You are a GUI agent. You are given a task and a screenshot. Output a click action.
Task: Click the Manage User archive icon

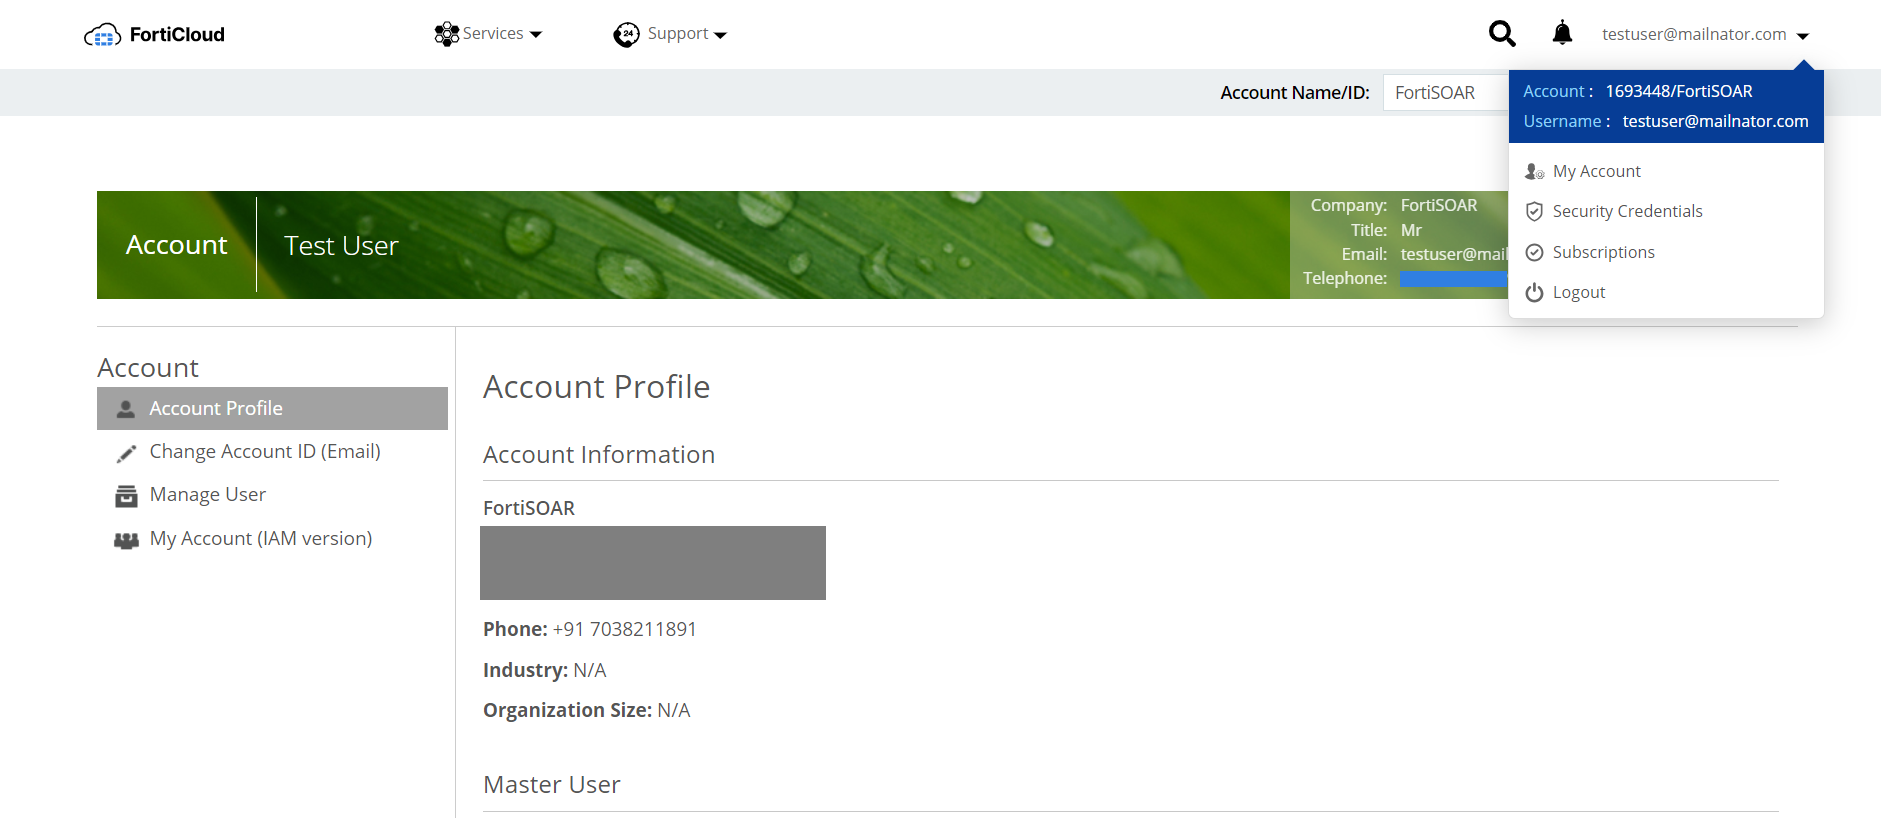pos(126,496)
